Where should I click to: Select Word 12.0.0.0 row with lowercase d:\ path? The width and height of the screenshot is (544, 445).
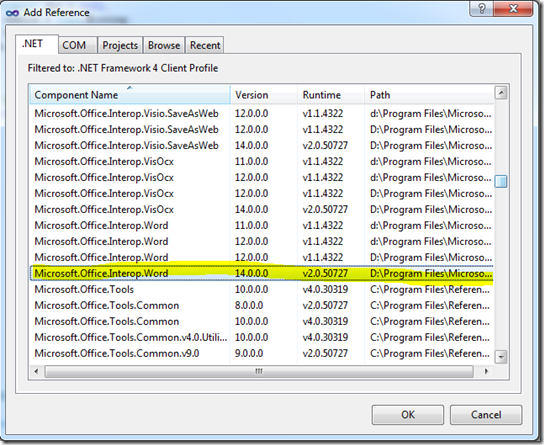click(262, 241)
